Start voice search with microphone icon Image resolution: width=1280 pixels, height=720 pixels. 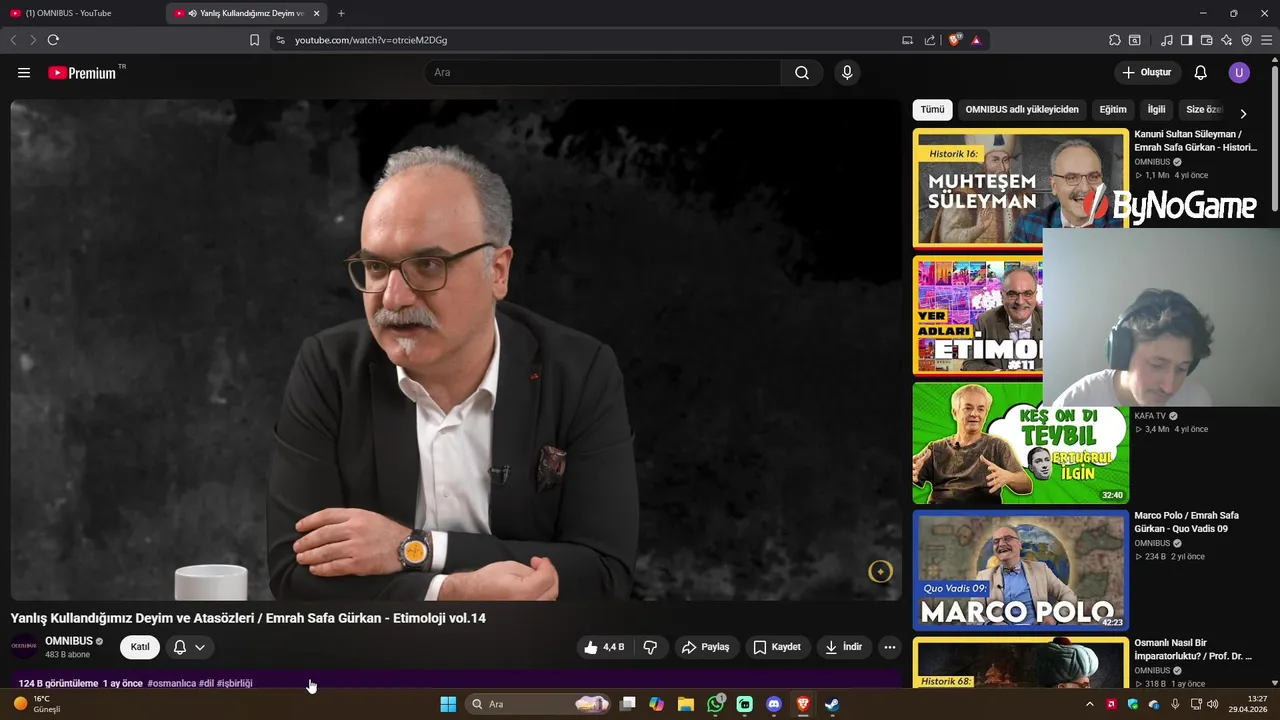[x=847, y=72]
